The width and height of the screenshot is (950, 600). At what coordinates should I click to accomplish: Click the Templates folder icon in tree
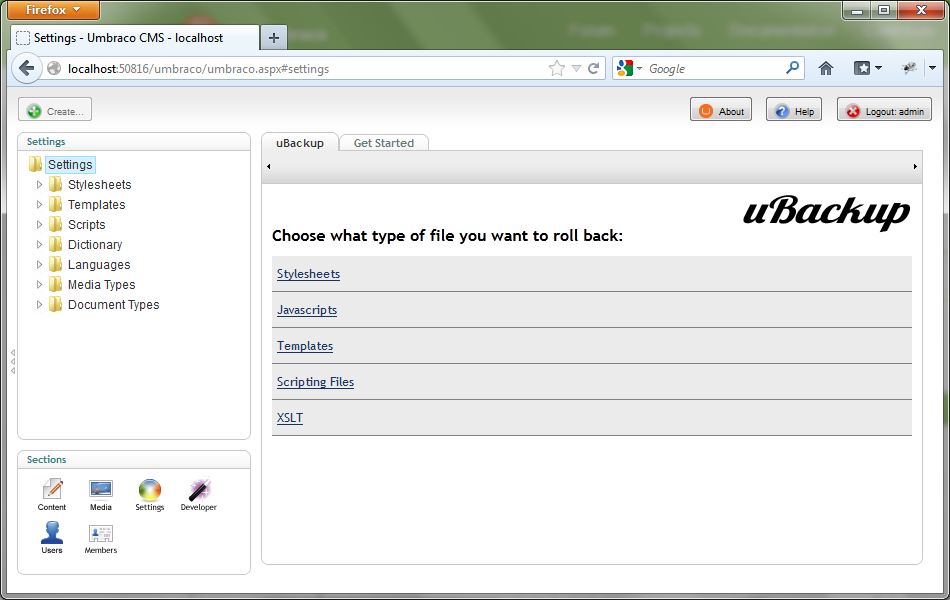tap(56, 204)
